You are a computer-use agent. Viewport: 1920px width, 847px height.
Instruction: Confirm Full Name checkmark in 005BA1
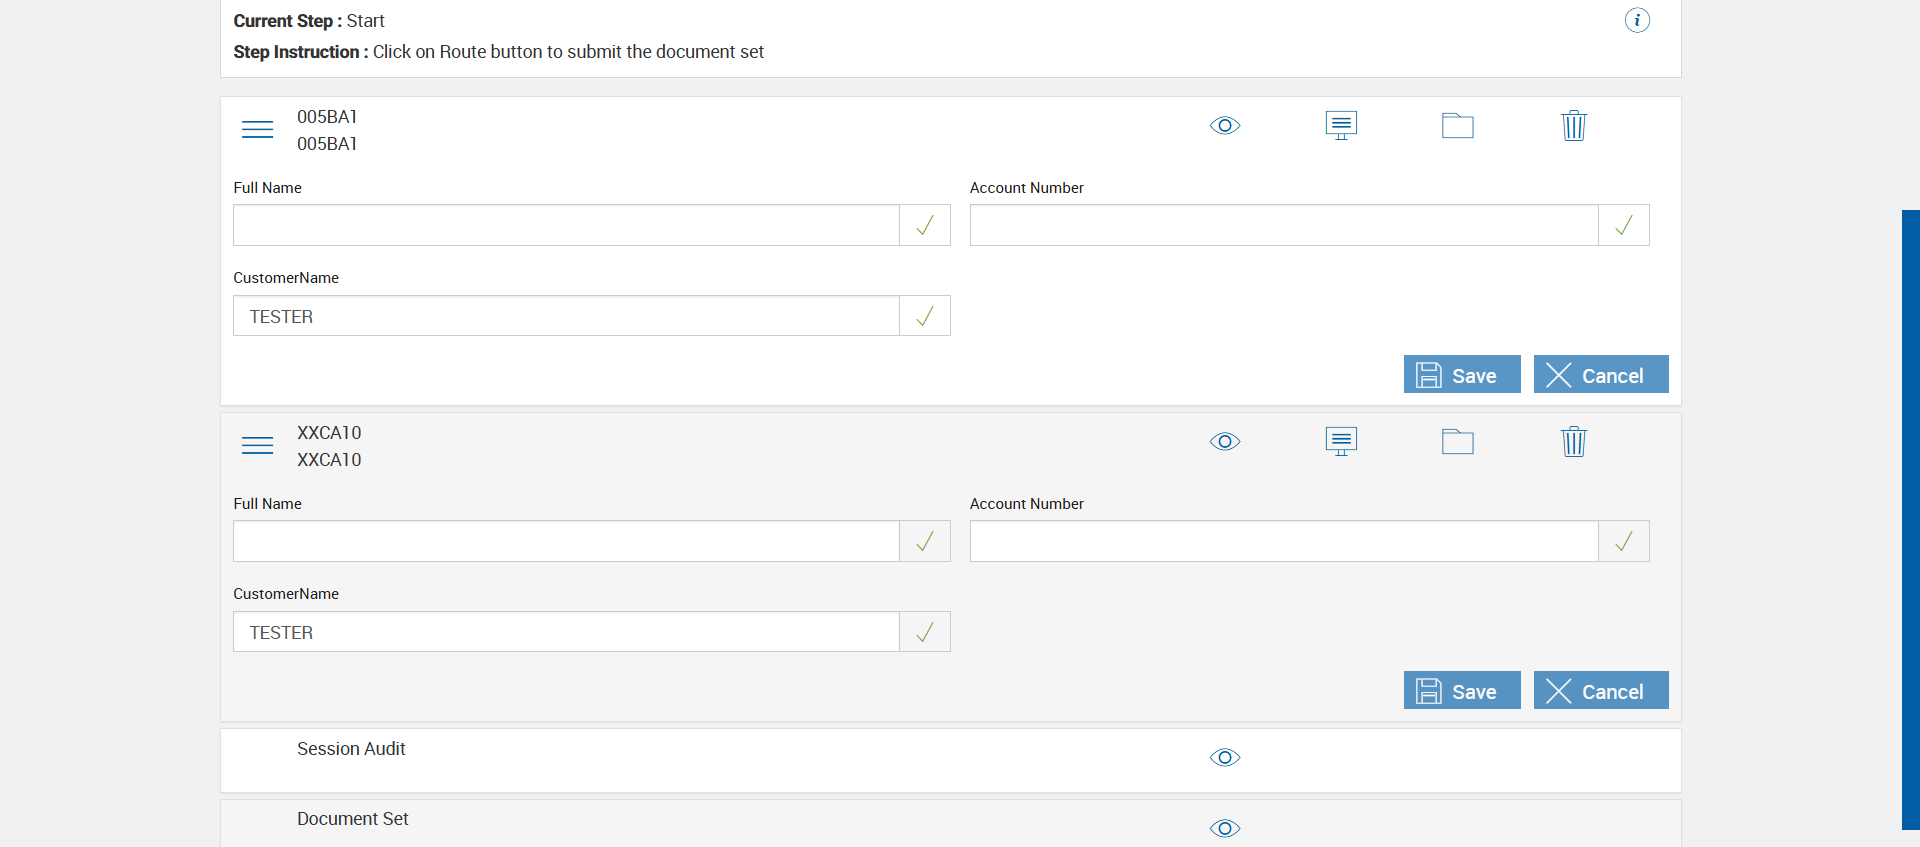(x=925, y=226)
